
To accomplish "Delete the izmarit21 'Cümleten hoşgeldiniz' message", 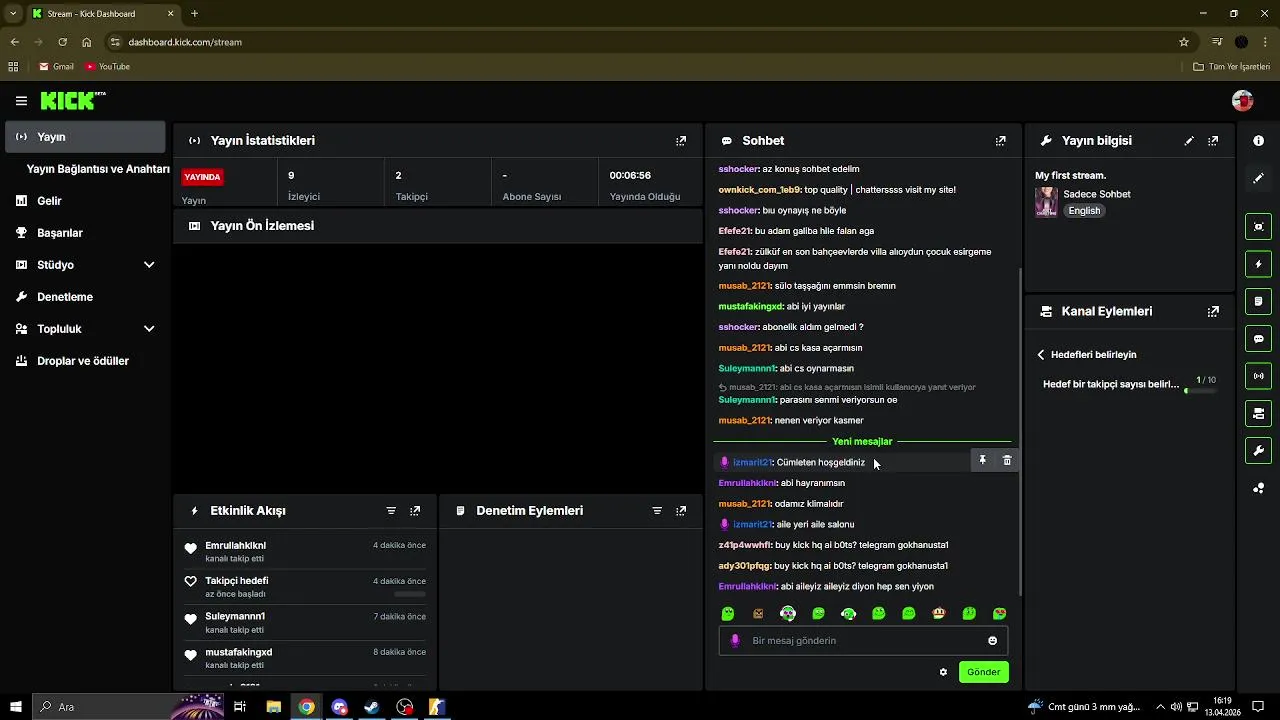I will point(1007,460).
